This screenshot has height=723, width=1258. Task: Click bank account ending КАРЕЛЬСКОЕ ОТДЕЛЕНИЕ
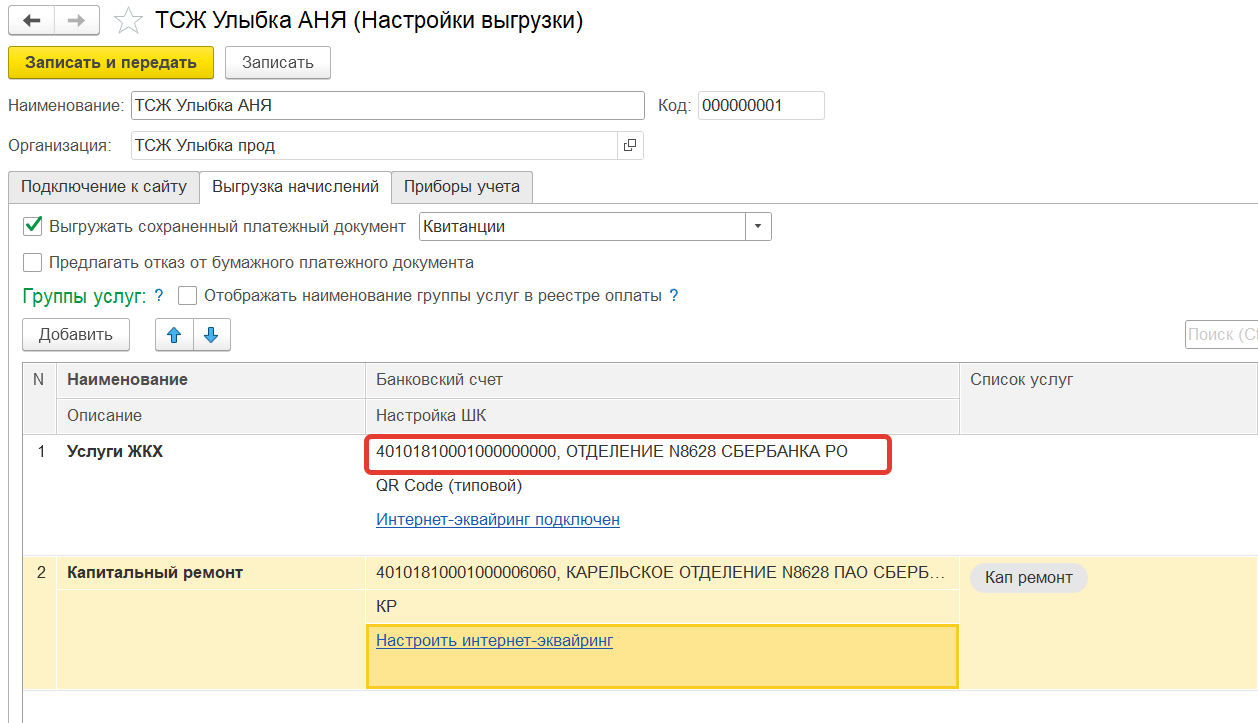click(660, 573)
